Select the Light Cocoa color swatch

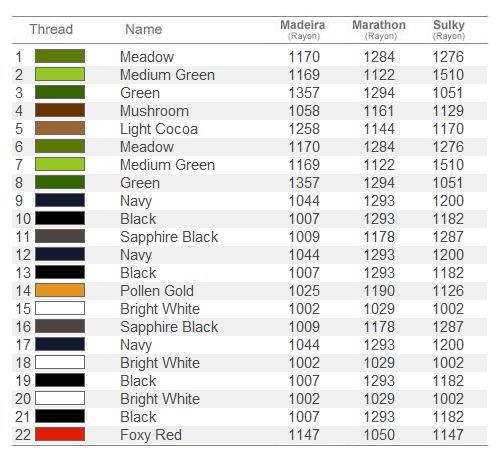(60, 128)
